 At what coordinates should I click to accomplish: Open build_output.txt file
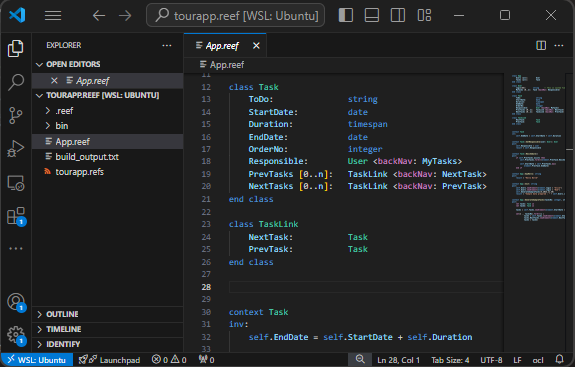tap(107, 157)
